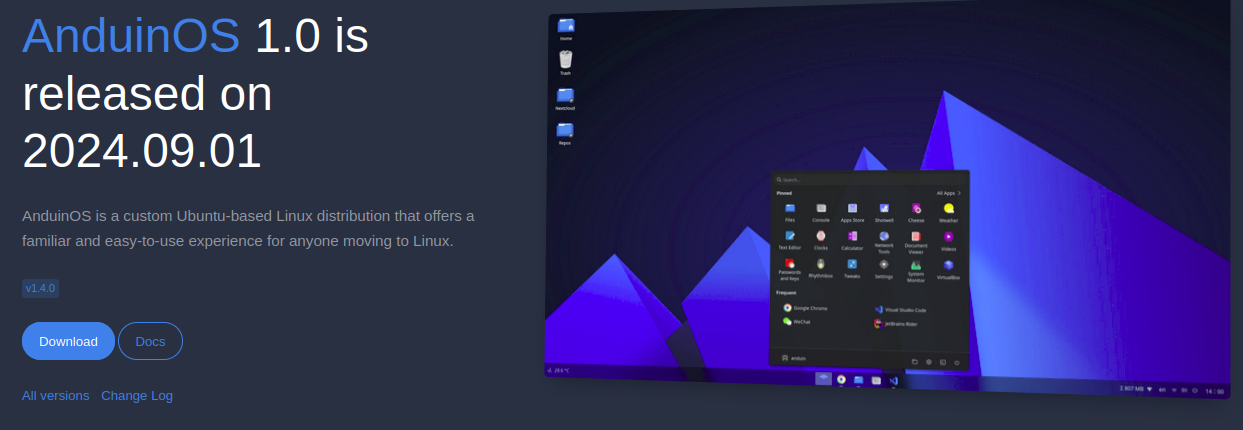Click the Settings gear icon in preview menu
The height and width of the screenshot is (430, 1243).
(884, 264)
